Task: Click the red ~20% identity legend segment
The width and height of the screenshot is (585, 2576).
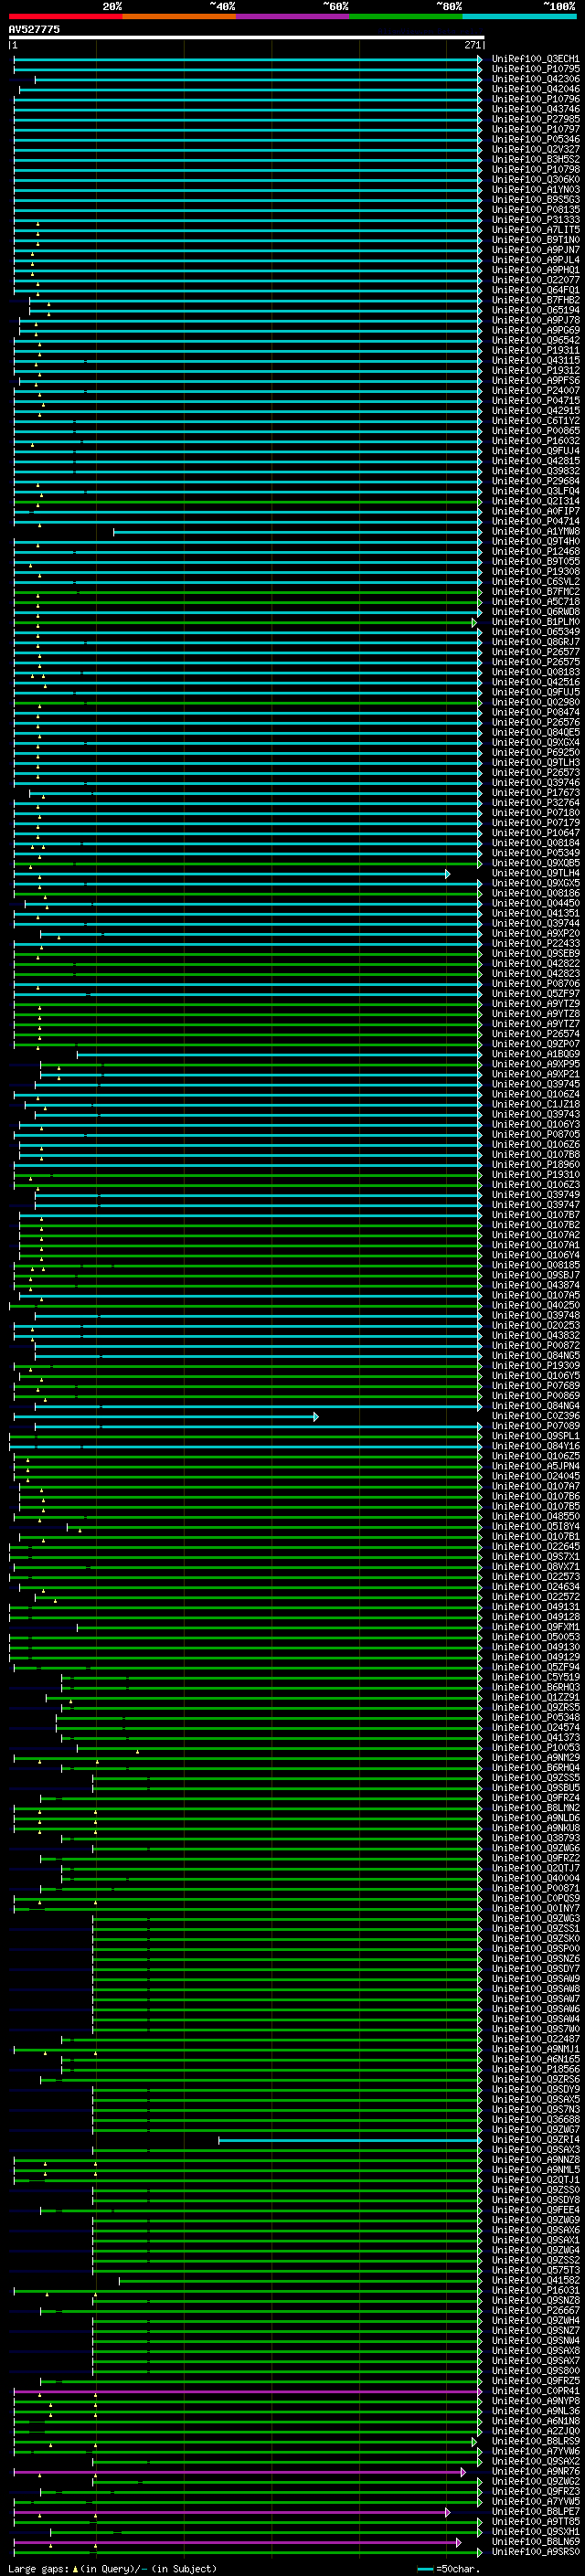Action: coord(65,16)
